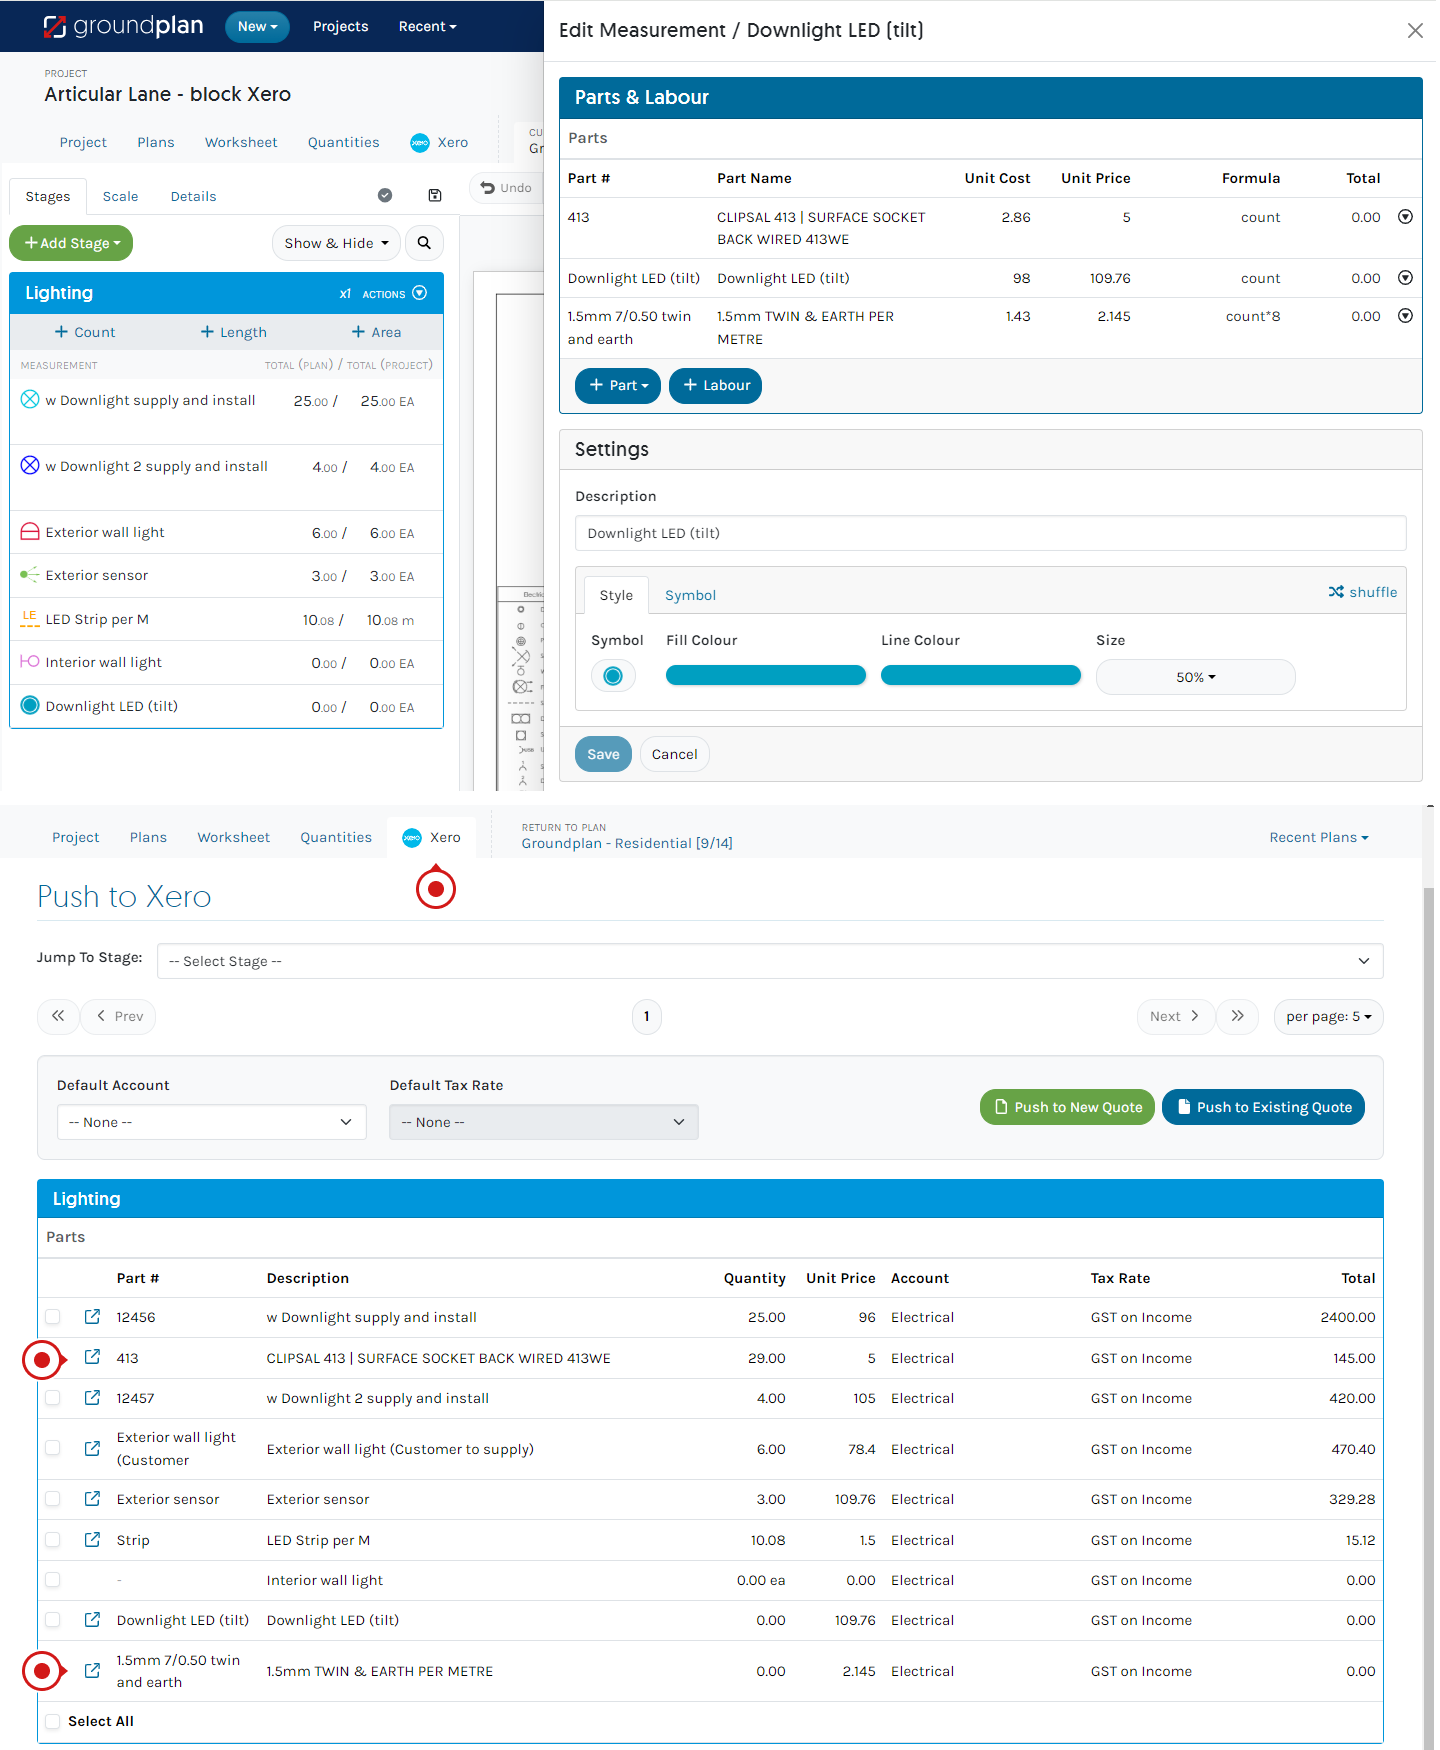The height and width of the screenshot is (1750, 1440).
Task: Open options for part 413 row
Action: click(1405, 217)
